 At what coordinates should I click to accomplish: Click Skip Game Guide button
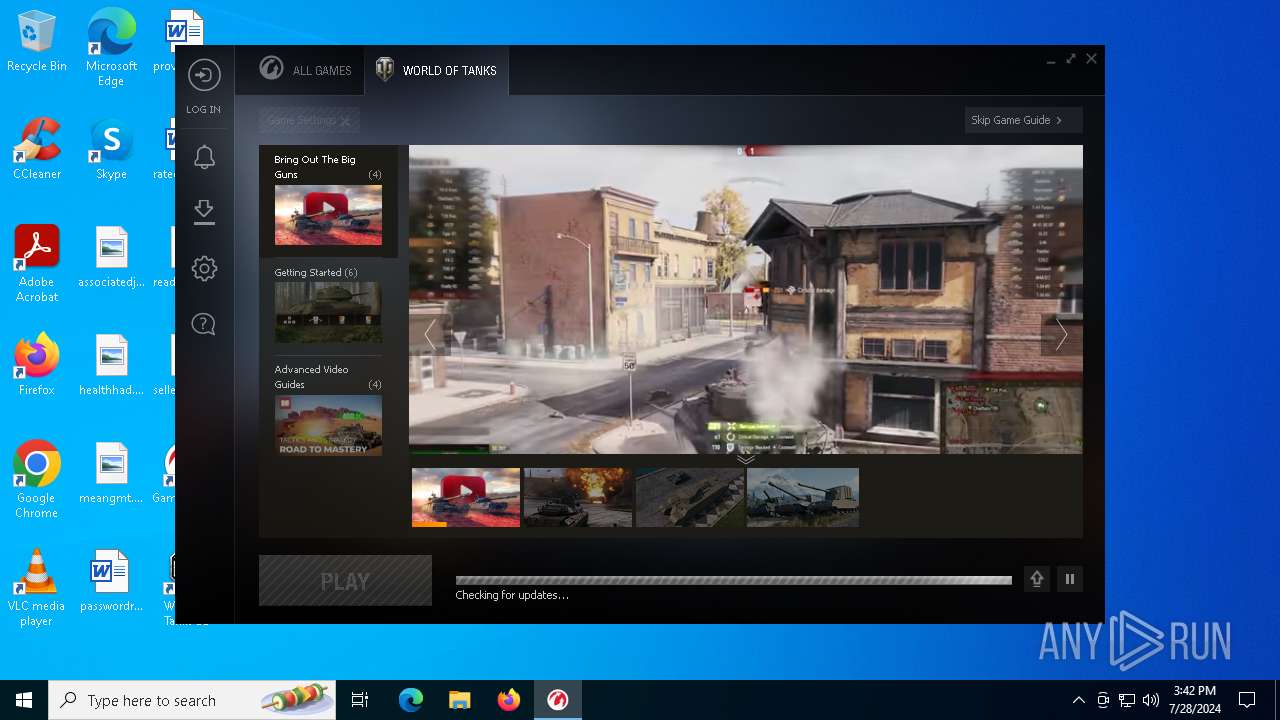point(1023,120)
